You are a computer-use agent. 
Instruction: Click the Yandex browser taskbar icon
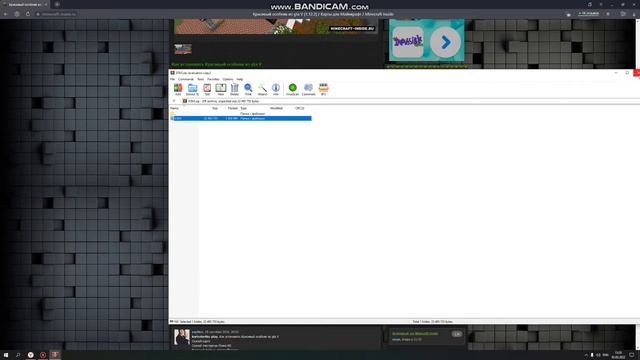click(31, 355)
